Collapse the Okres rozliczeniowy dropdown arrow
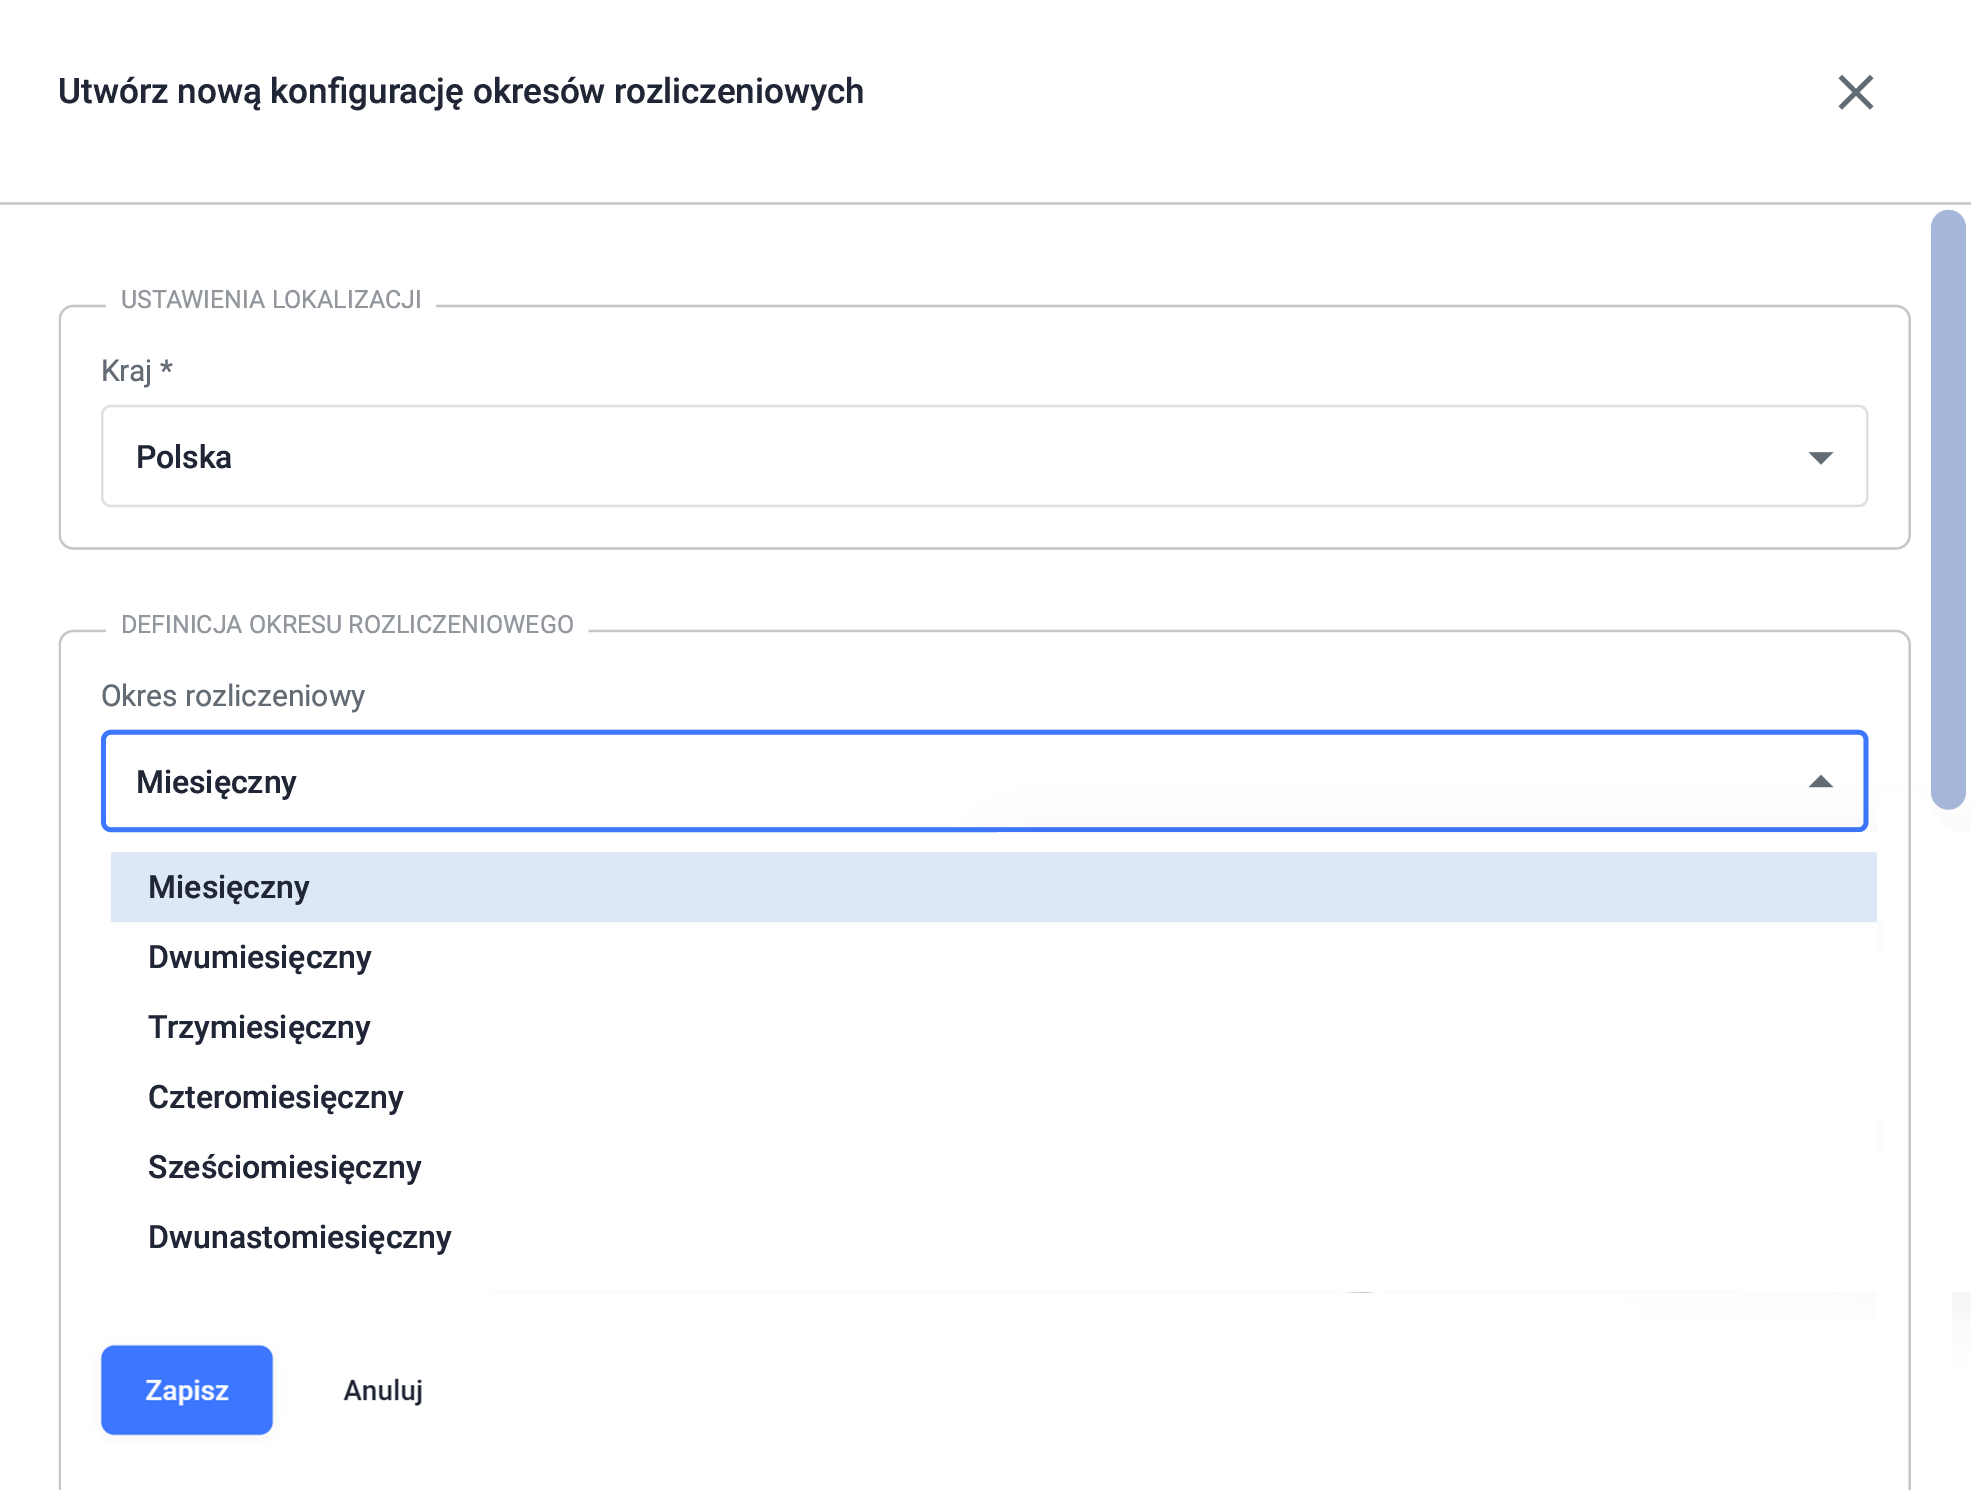 coord(1820,782)
